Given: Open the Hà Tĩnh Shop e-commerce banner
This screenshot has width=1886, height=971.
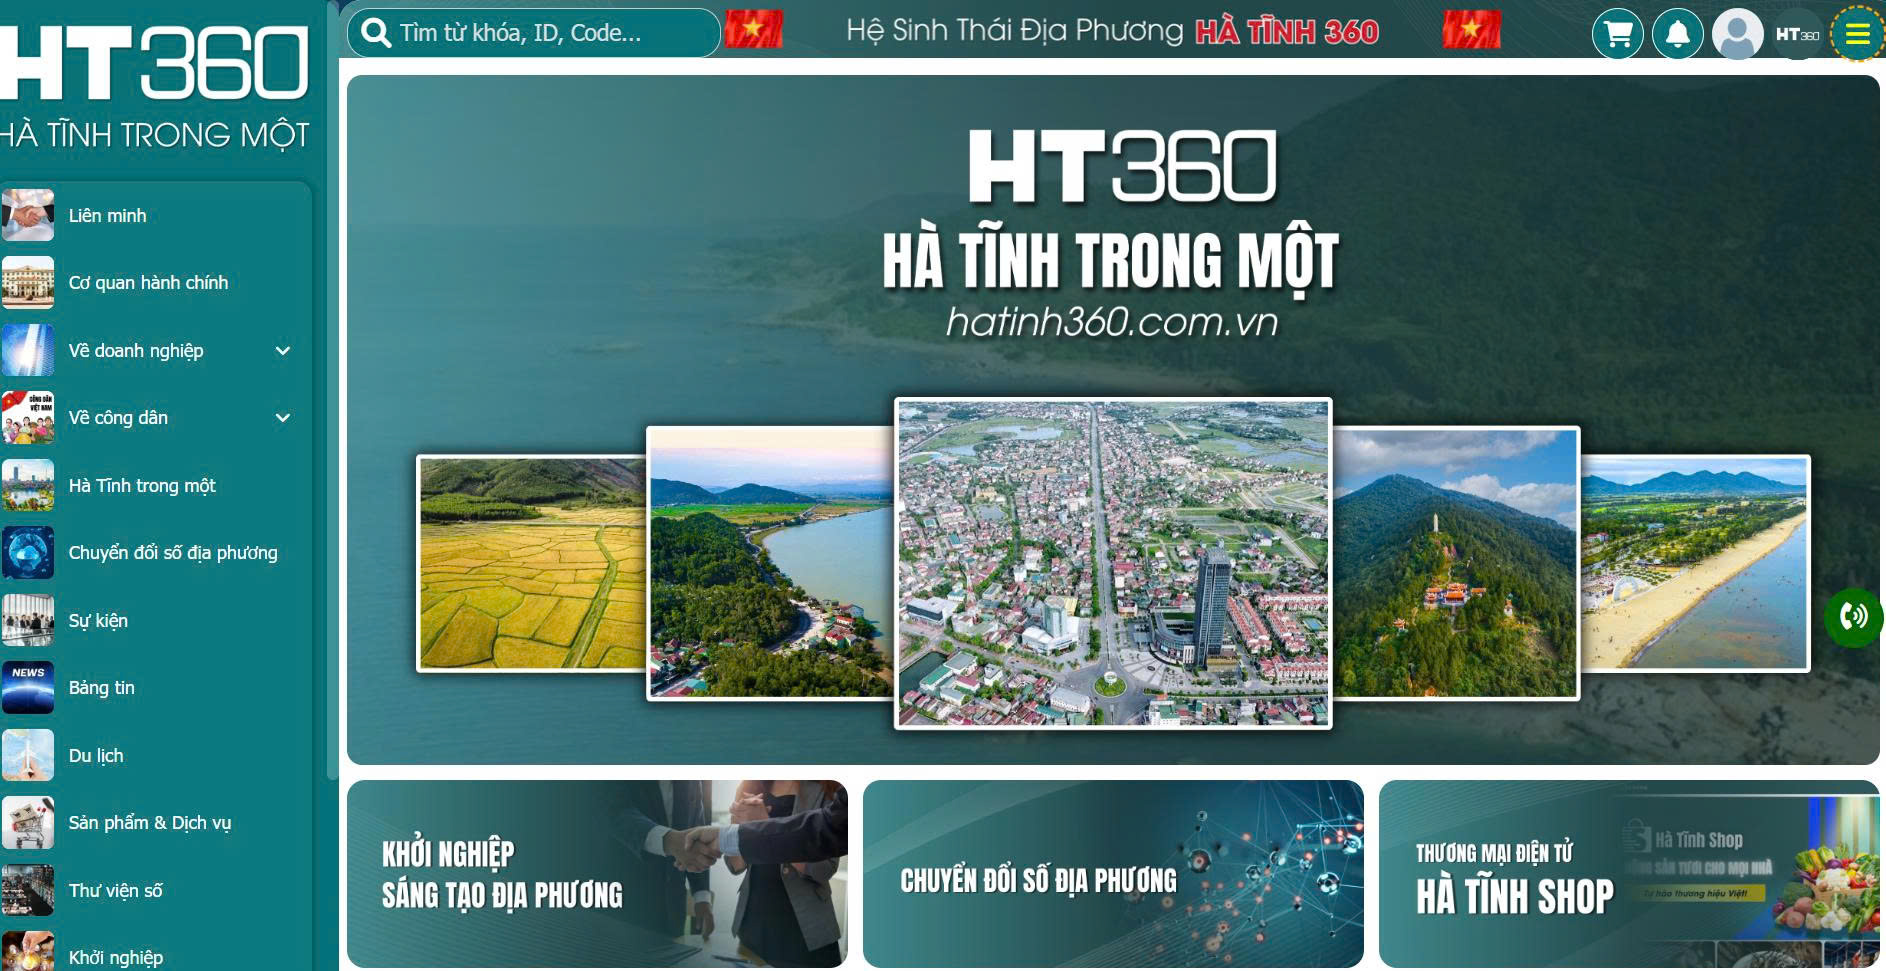Looking at the screenshot, I should coord(1628,874).
